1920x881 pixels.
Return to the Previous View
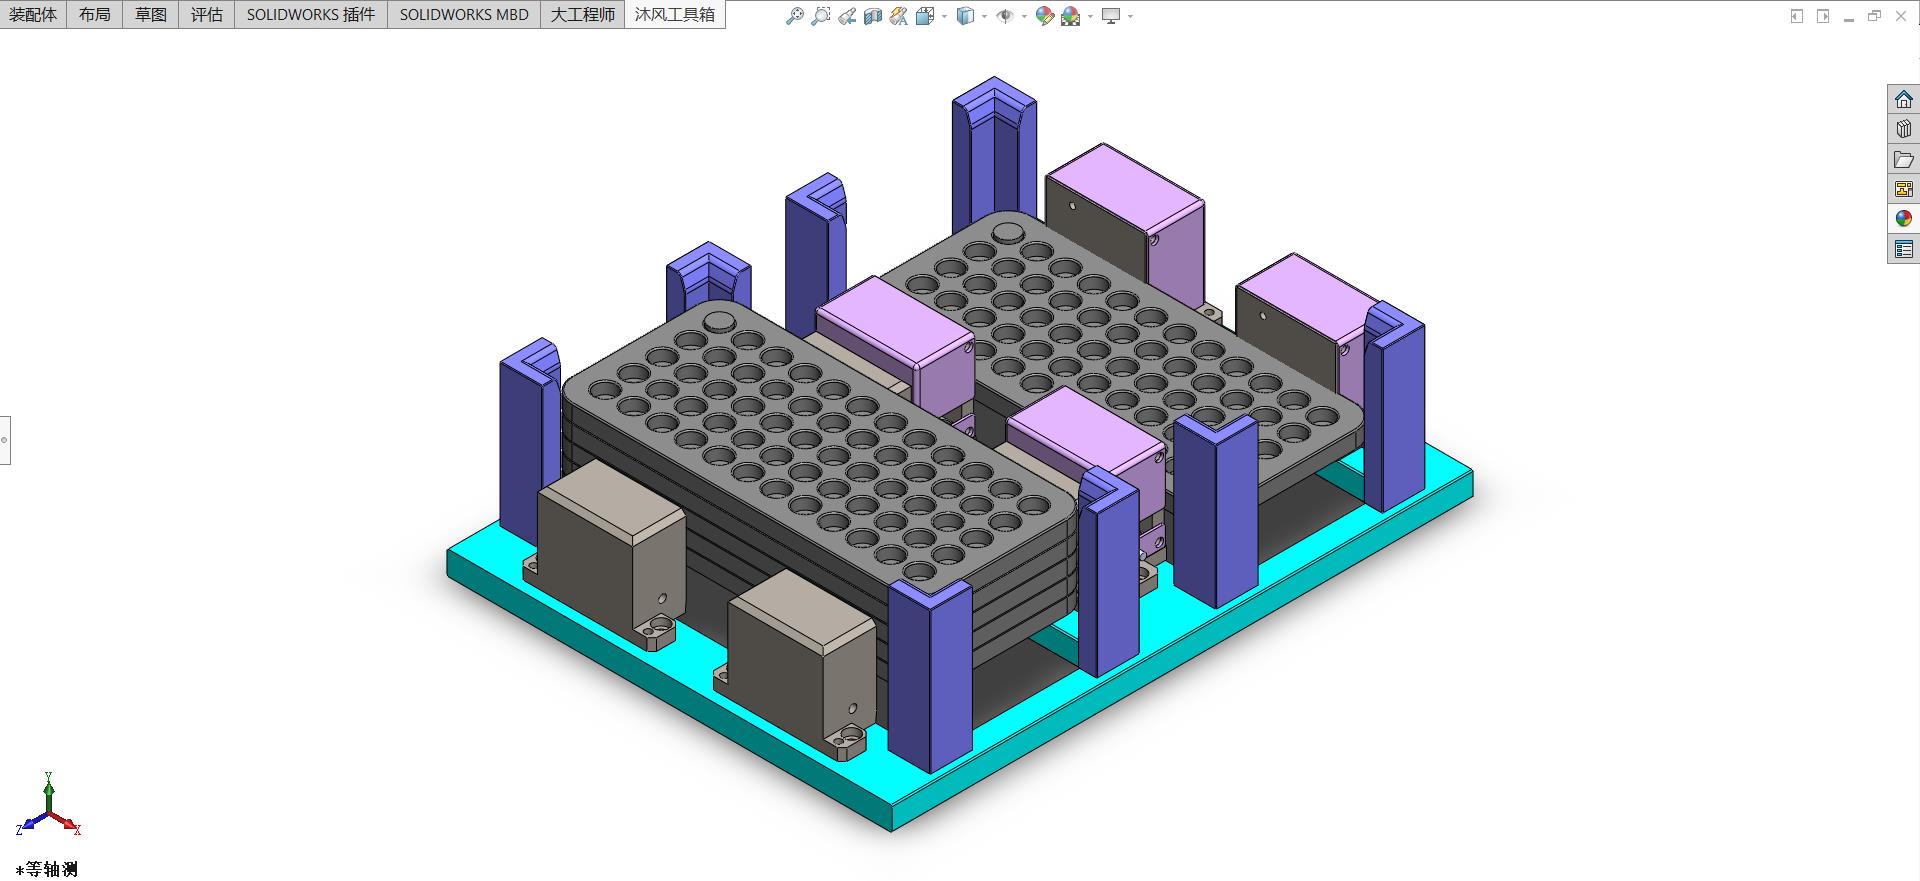[847, 16]
